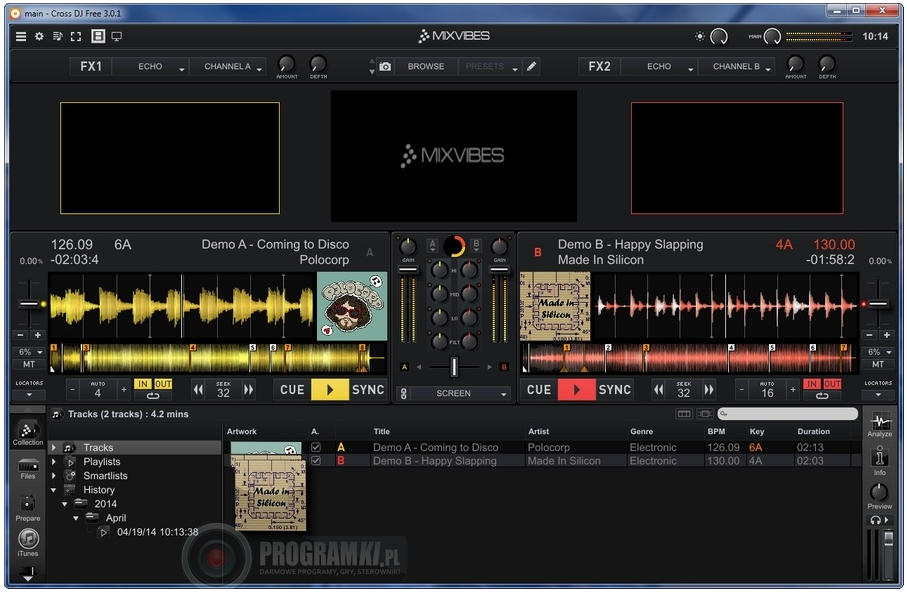The height and width of the screenshot is (593, 907).
Task: Open the CHANNEL A routing dropdown
Action: coord(228,67)
